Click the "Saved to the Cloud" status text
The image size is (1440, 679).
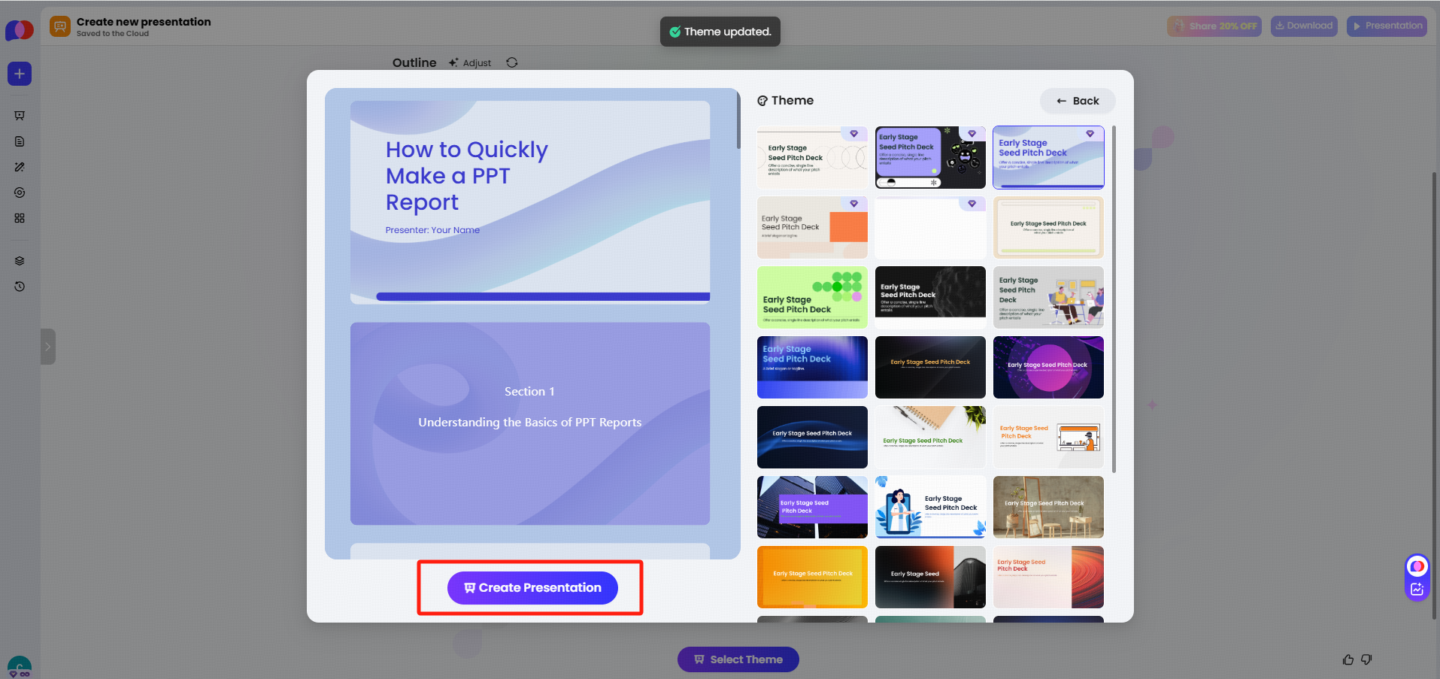112,34
